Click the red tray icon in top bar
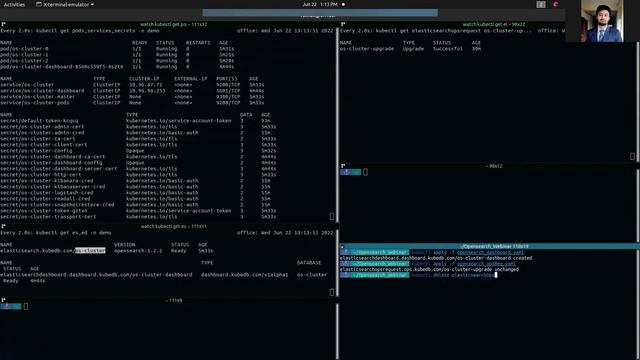Viewport: 640px width, 360px height. click(x=556, y=4)
